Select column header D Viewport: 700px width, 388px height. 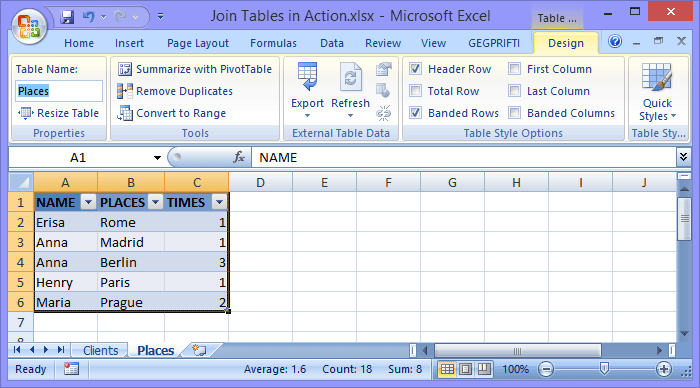tap(260, 183)
